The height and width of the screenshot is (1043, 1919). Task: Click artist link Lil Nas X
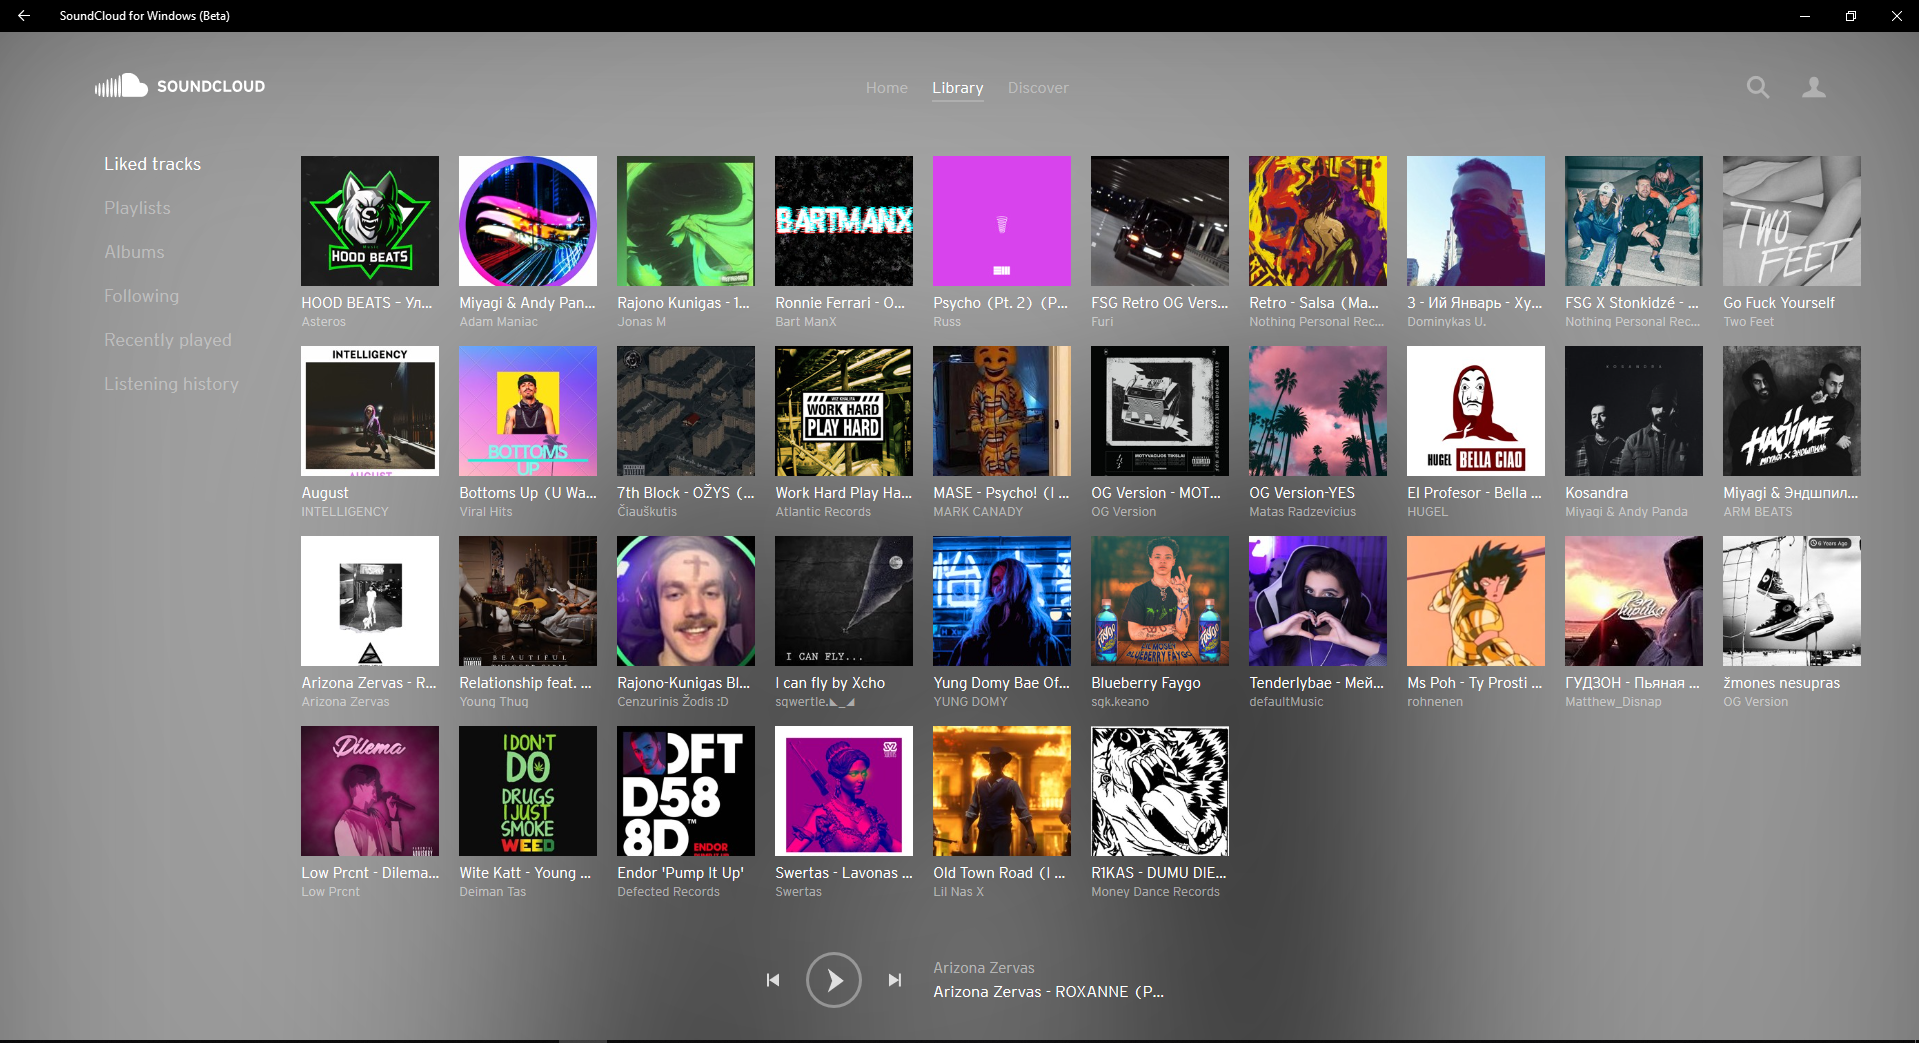click(959, 892)
